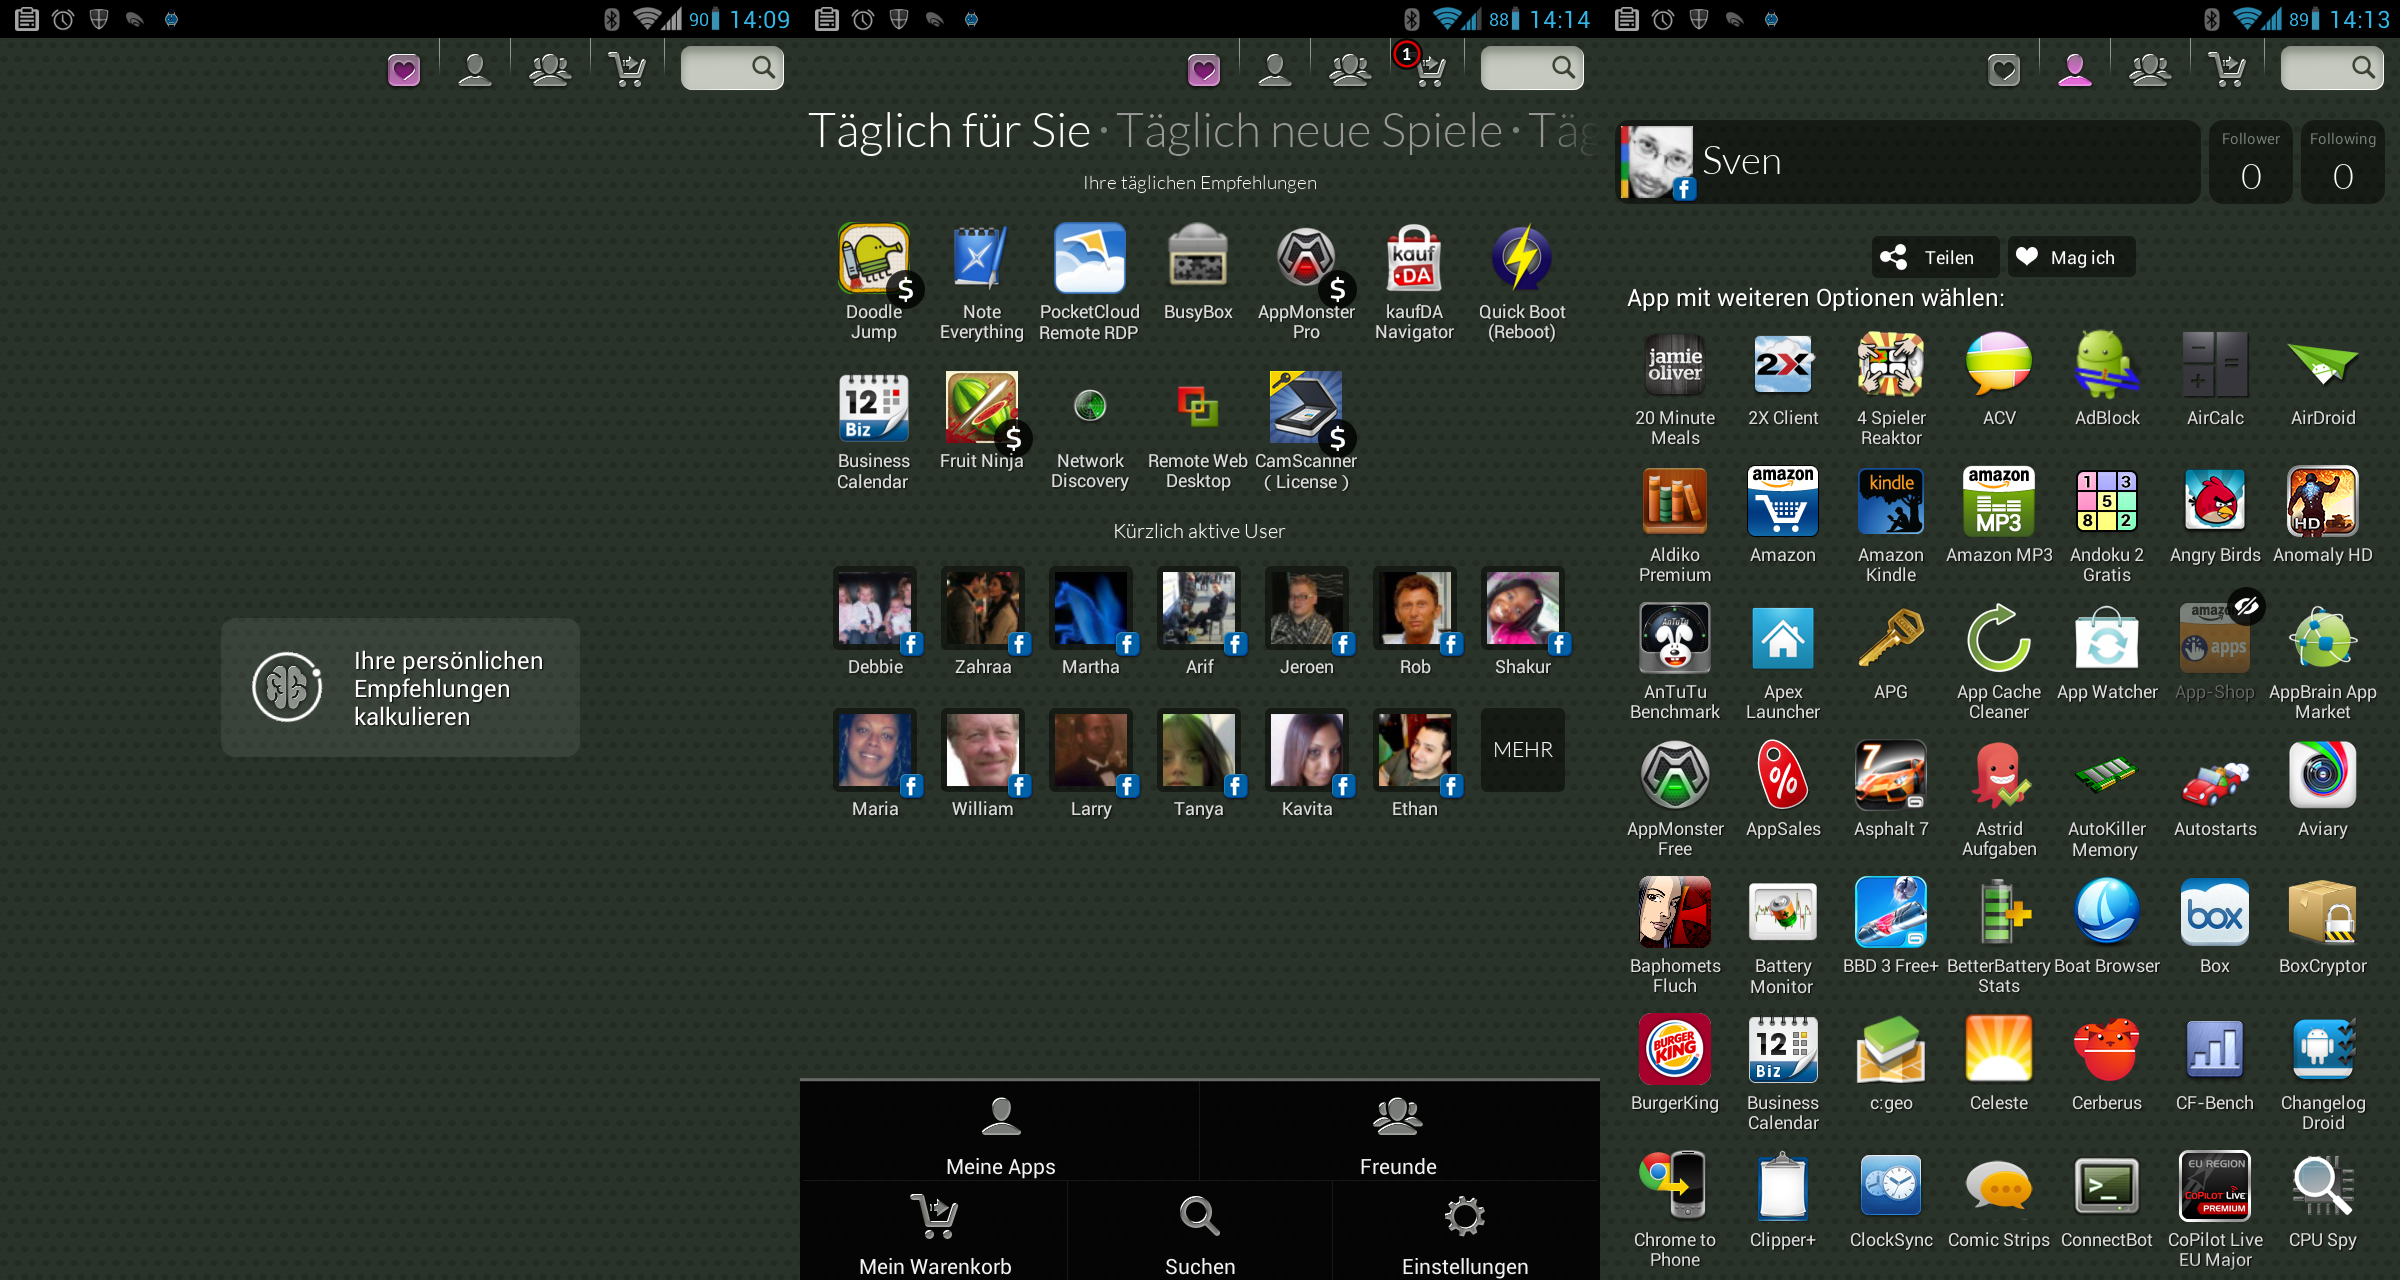Tap search field in middle screen

click(1532, 68)
